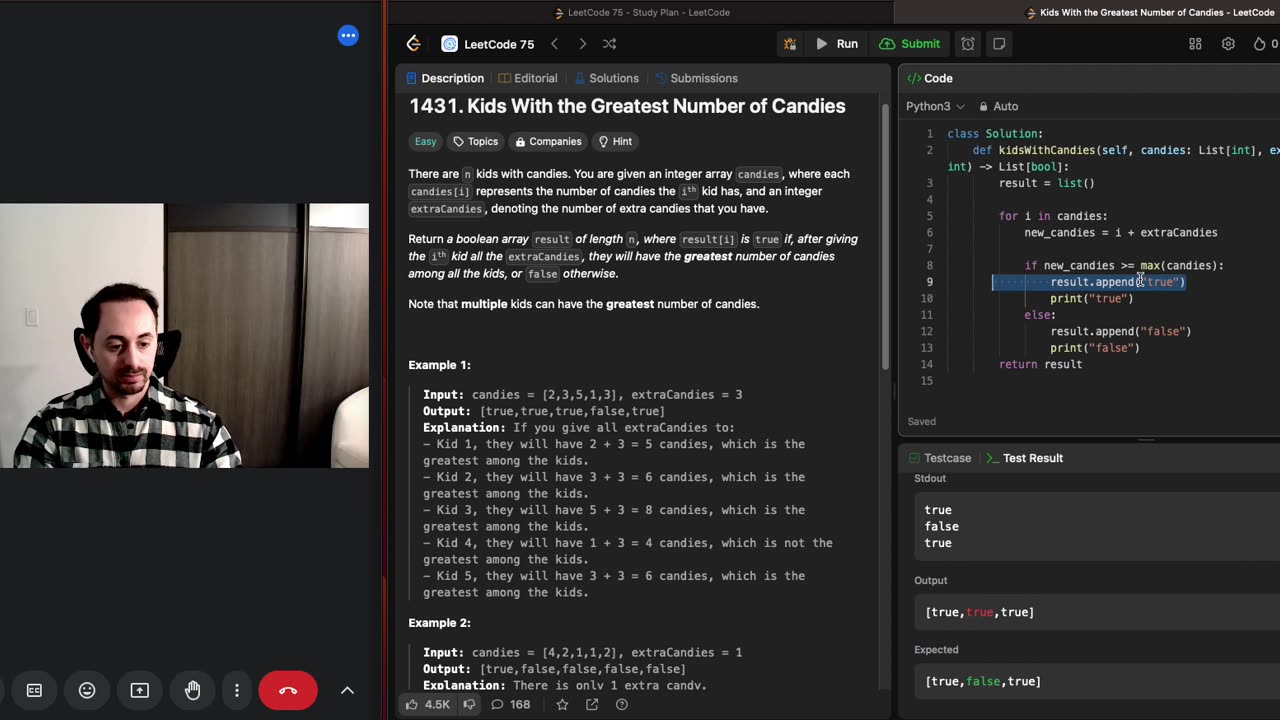Select the Code panel tab

(x=929, y=78)
